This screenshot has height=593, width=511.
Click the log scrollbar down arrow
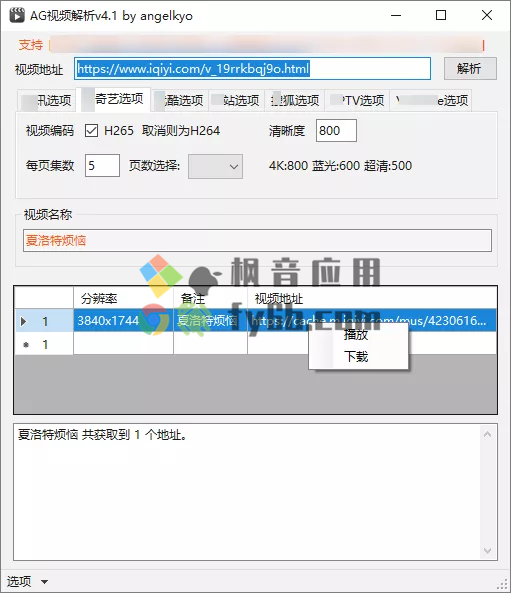click(488, 550)
